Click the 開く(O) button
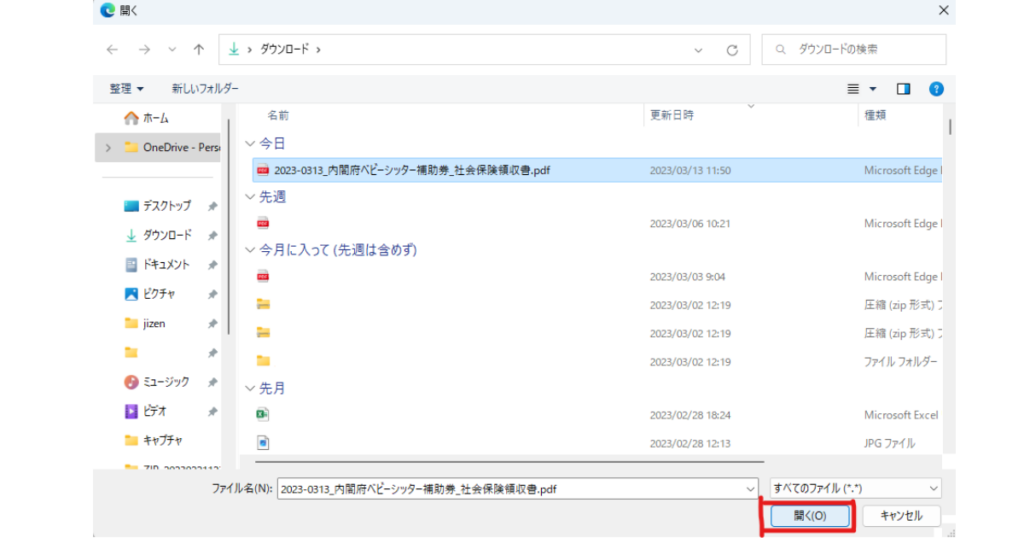The height and width of the screenshot is (538, 1024). (x=809, y=516)
